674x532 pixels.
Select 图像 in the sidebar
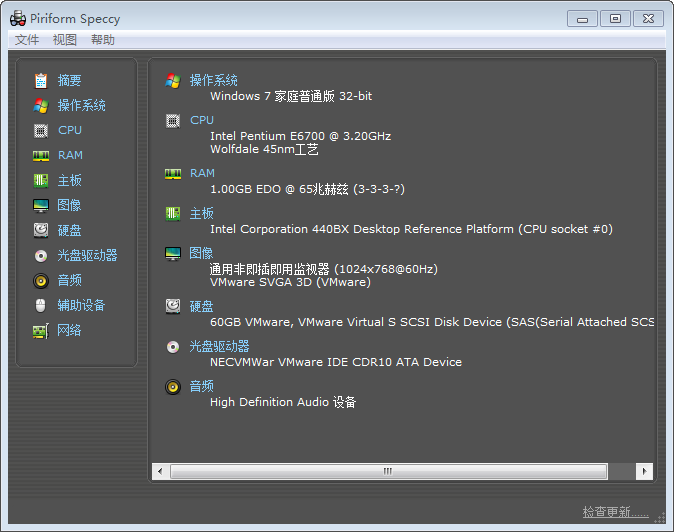coord(69,205)
